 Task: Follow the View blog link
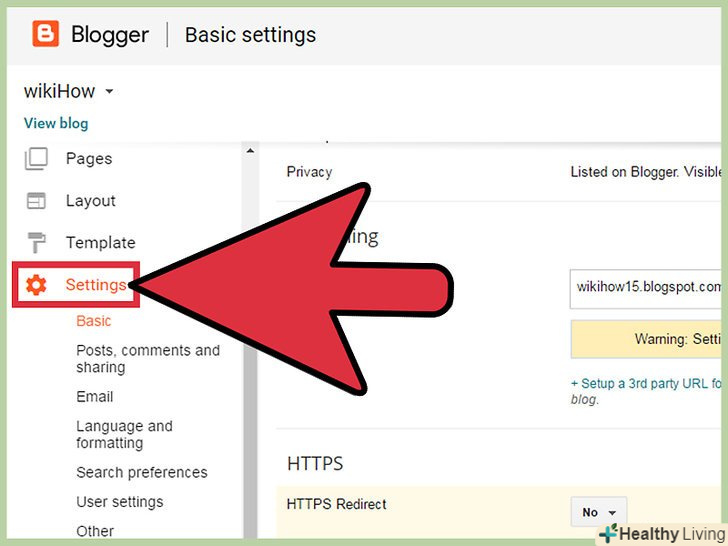(56, 123)
